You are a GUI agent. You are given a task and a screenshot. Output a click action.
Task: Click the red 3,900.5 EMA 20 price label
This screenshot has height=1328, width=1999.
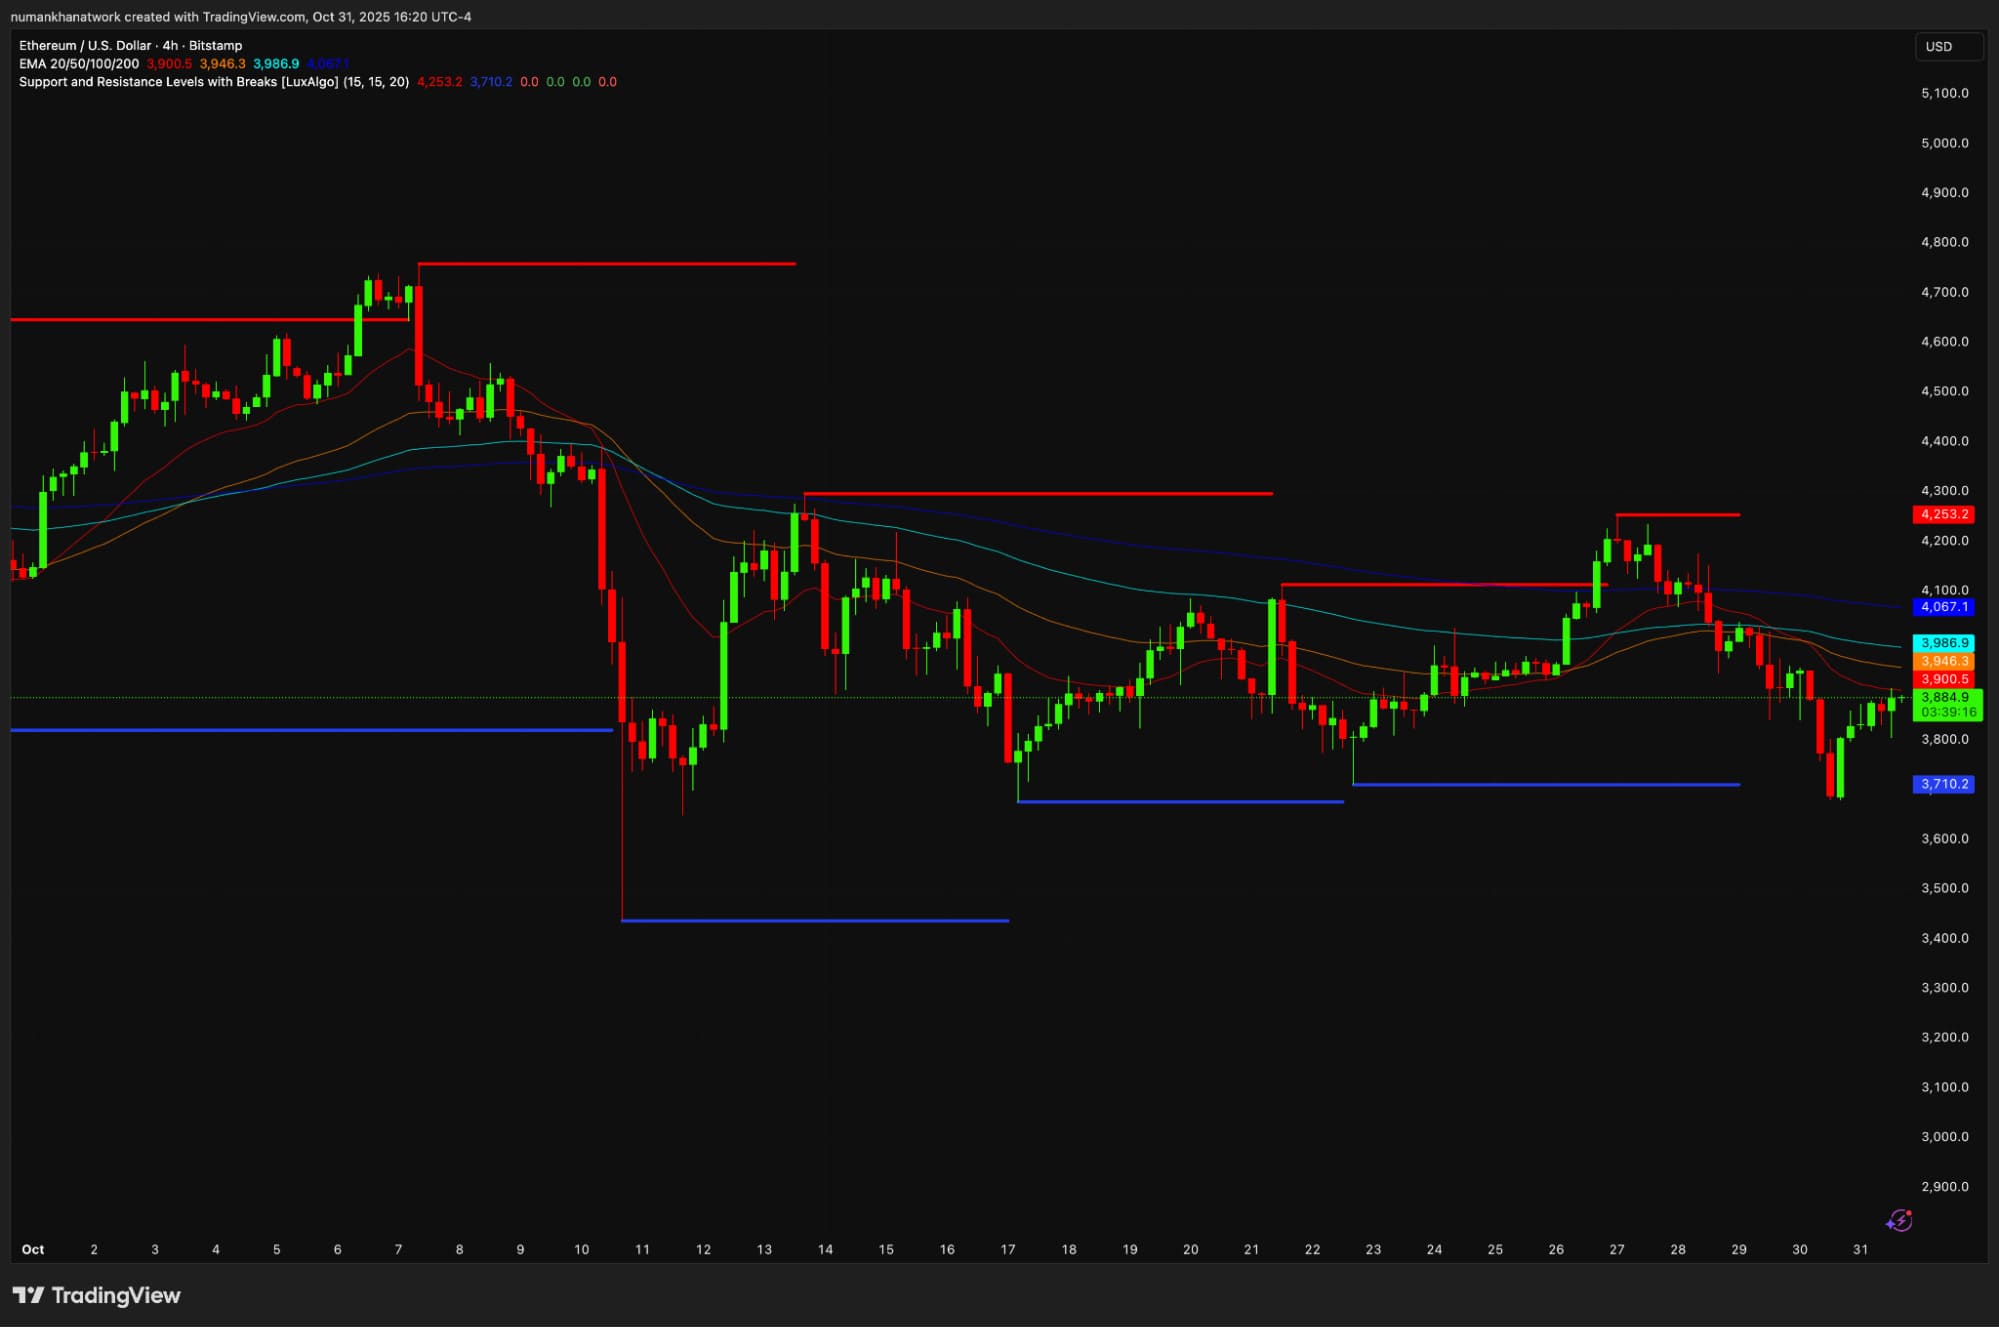[x=1944, y=679]
